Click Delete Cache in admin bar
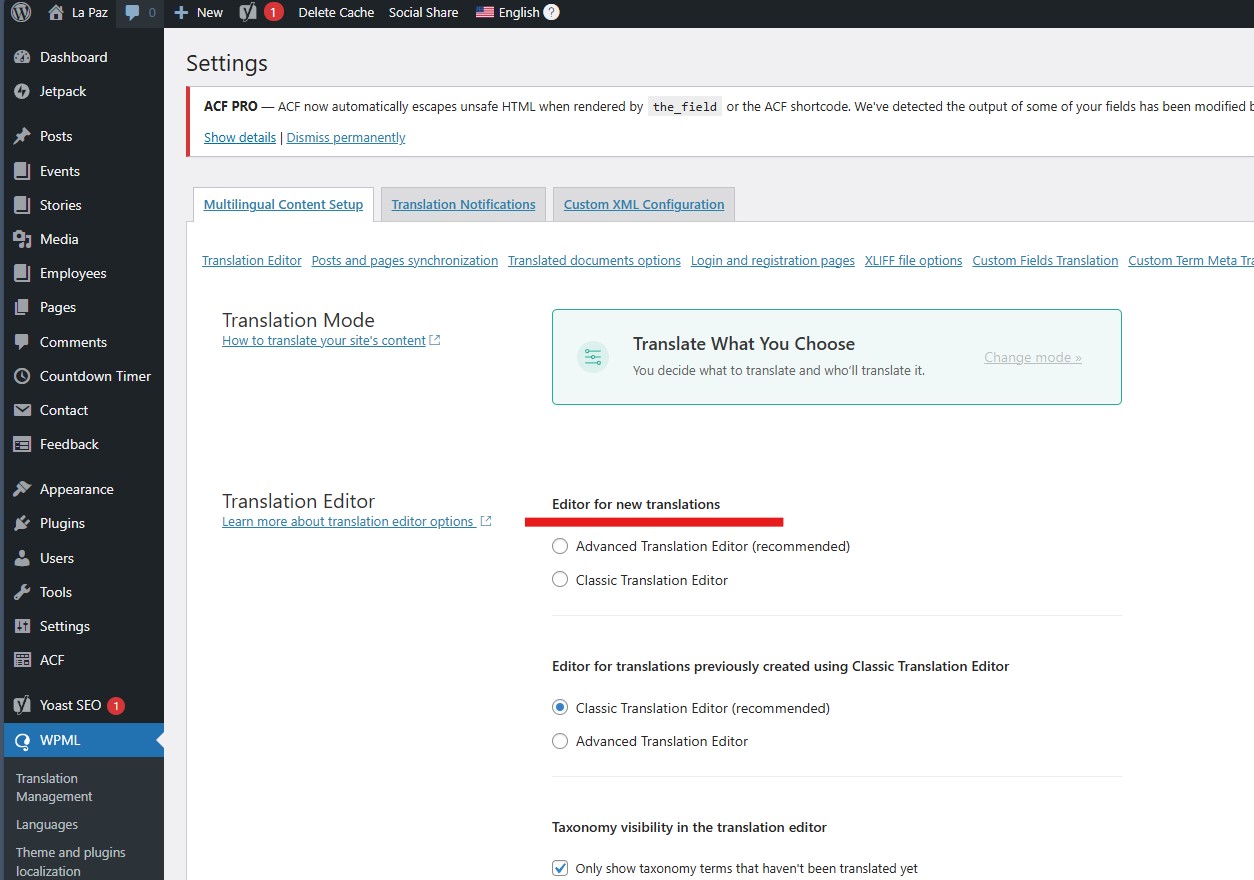The image size is (1254, 880). pos(336,13)
